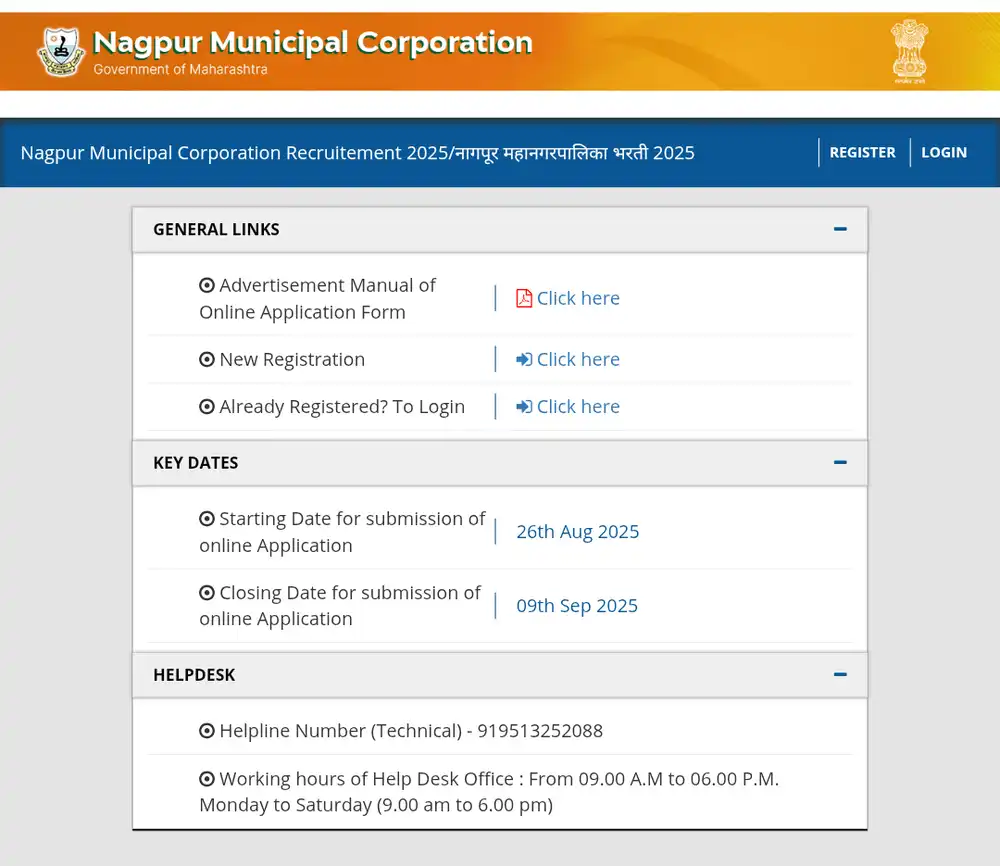
Task: Open Advertisement Manual 'Click here' link
Action: (x=578, y=298)
